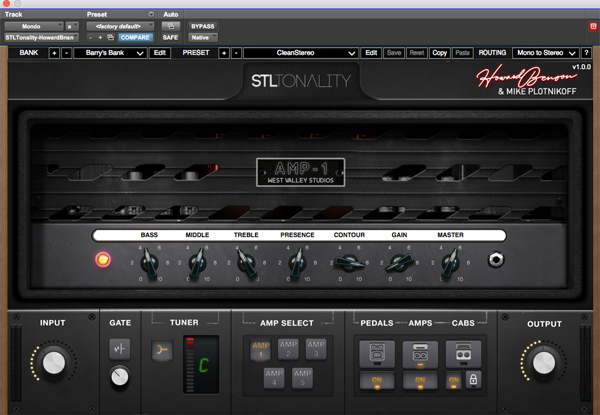This screenshot has width=600, height=415.
Task: Click the Master knob
Action: (x=450, y=263)
